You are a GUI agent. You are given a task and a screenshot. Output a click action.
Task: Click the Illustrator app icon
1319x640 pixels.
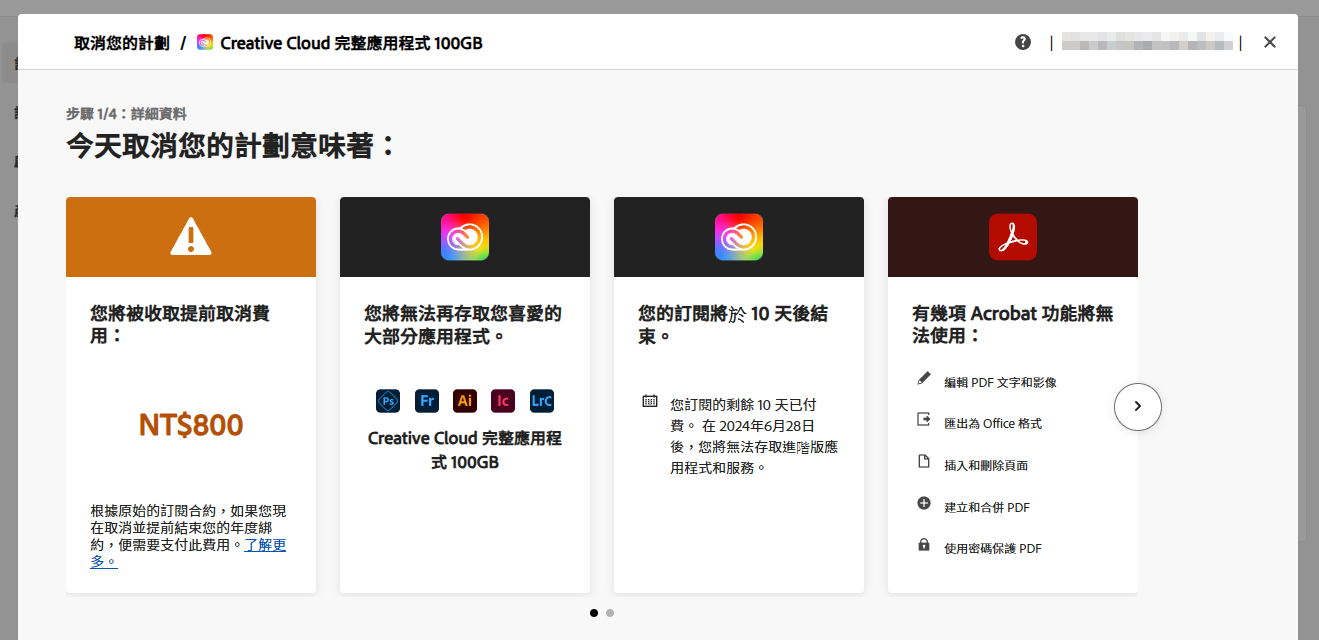click(x=465, y=401)
